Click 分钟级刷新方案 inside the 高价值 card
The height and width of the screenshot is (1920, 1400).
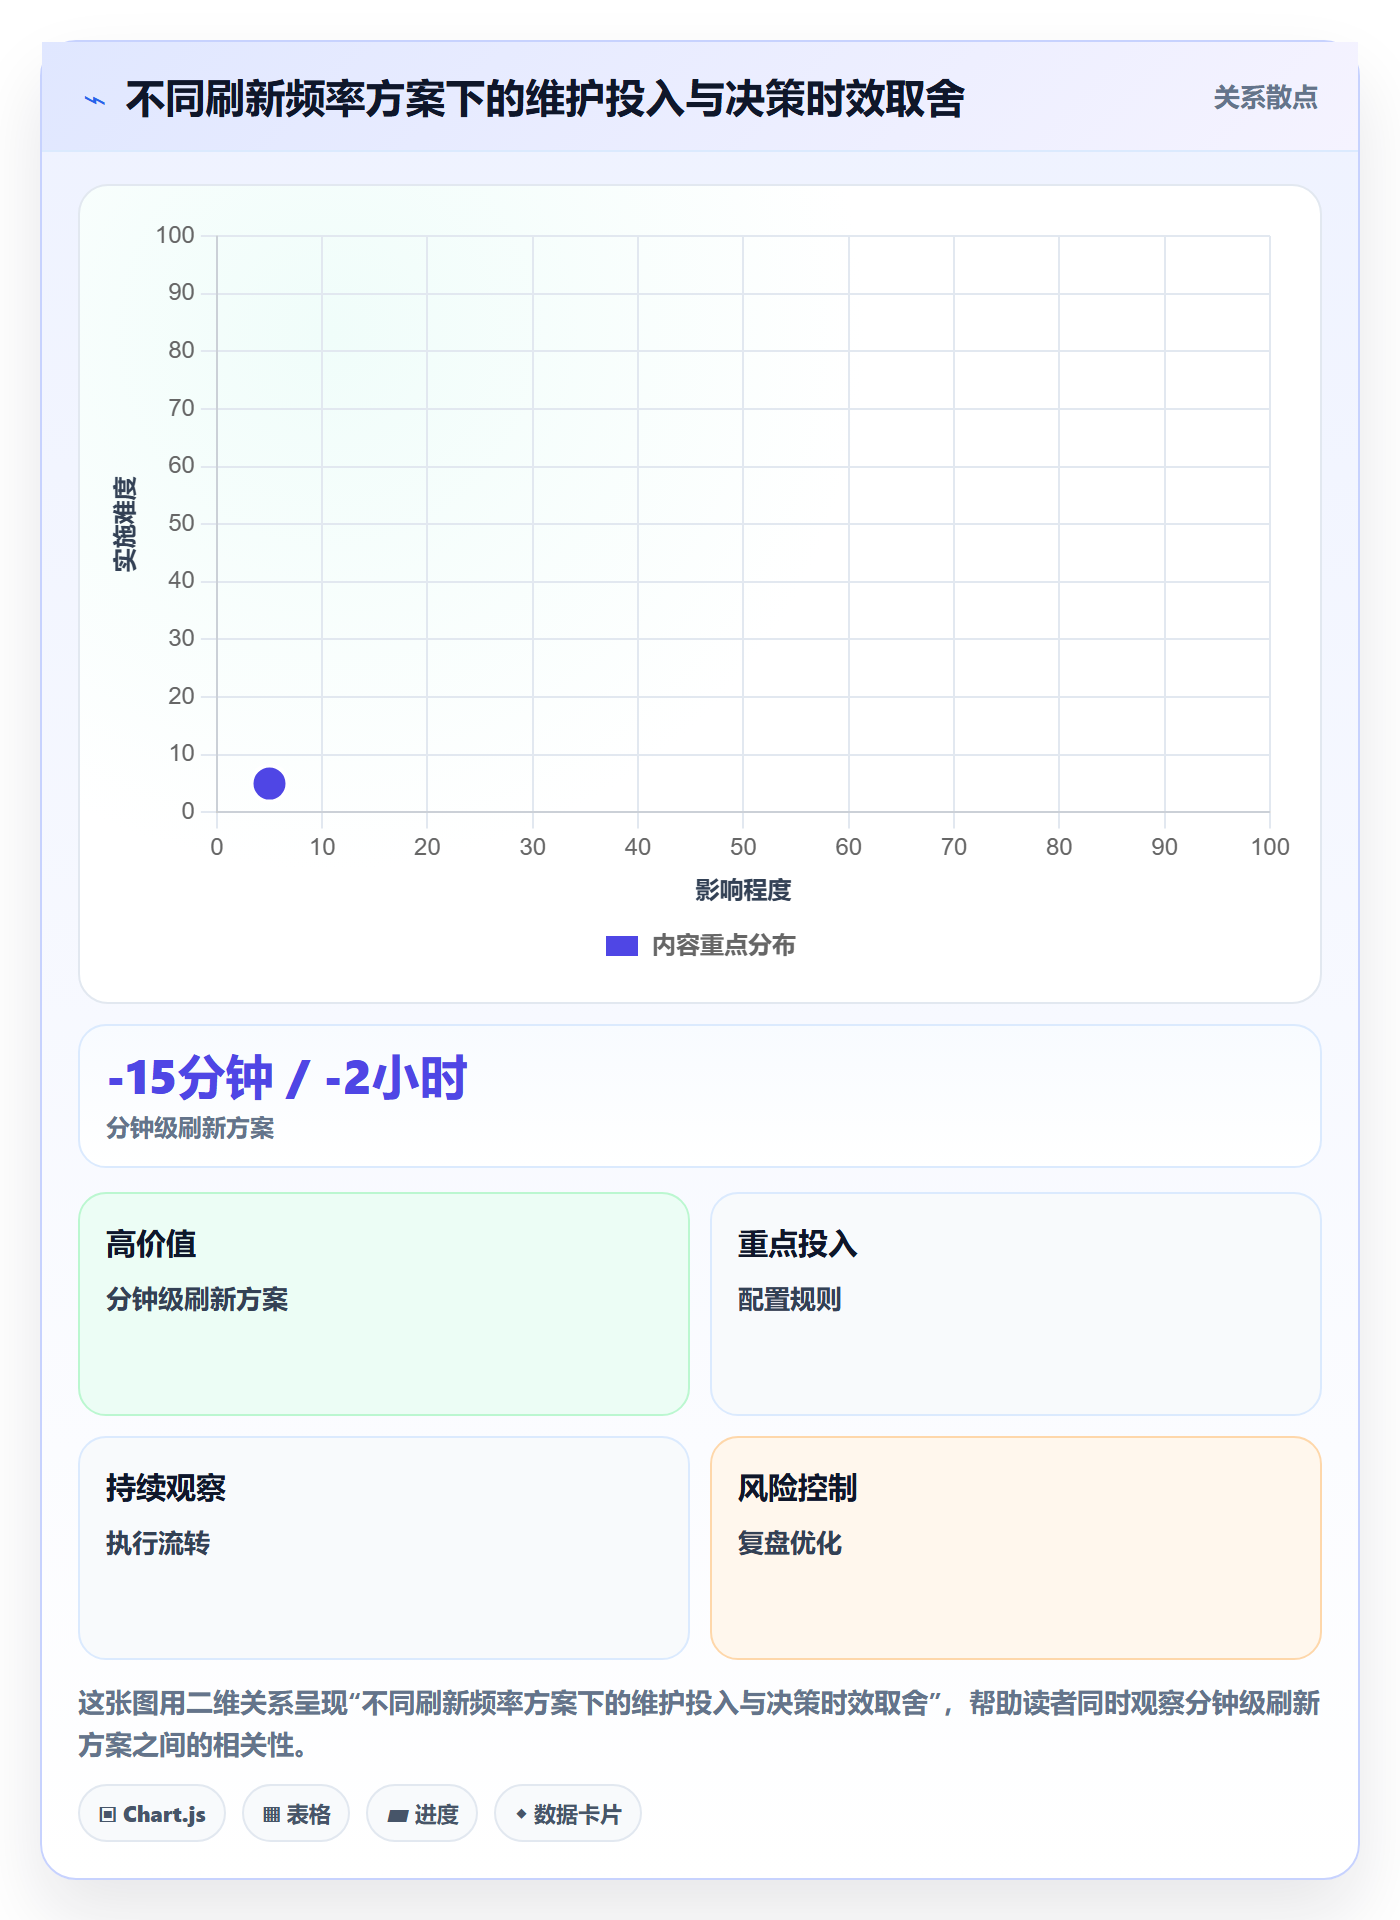point(197,1300)
